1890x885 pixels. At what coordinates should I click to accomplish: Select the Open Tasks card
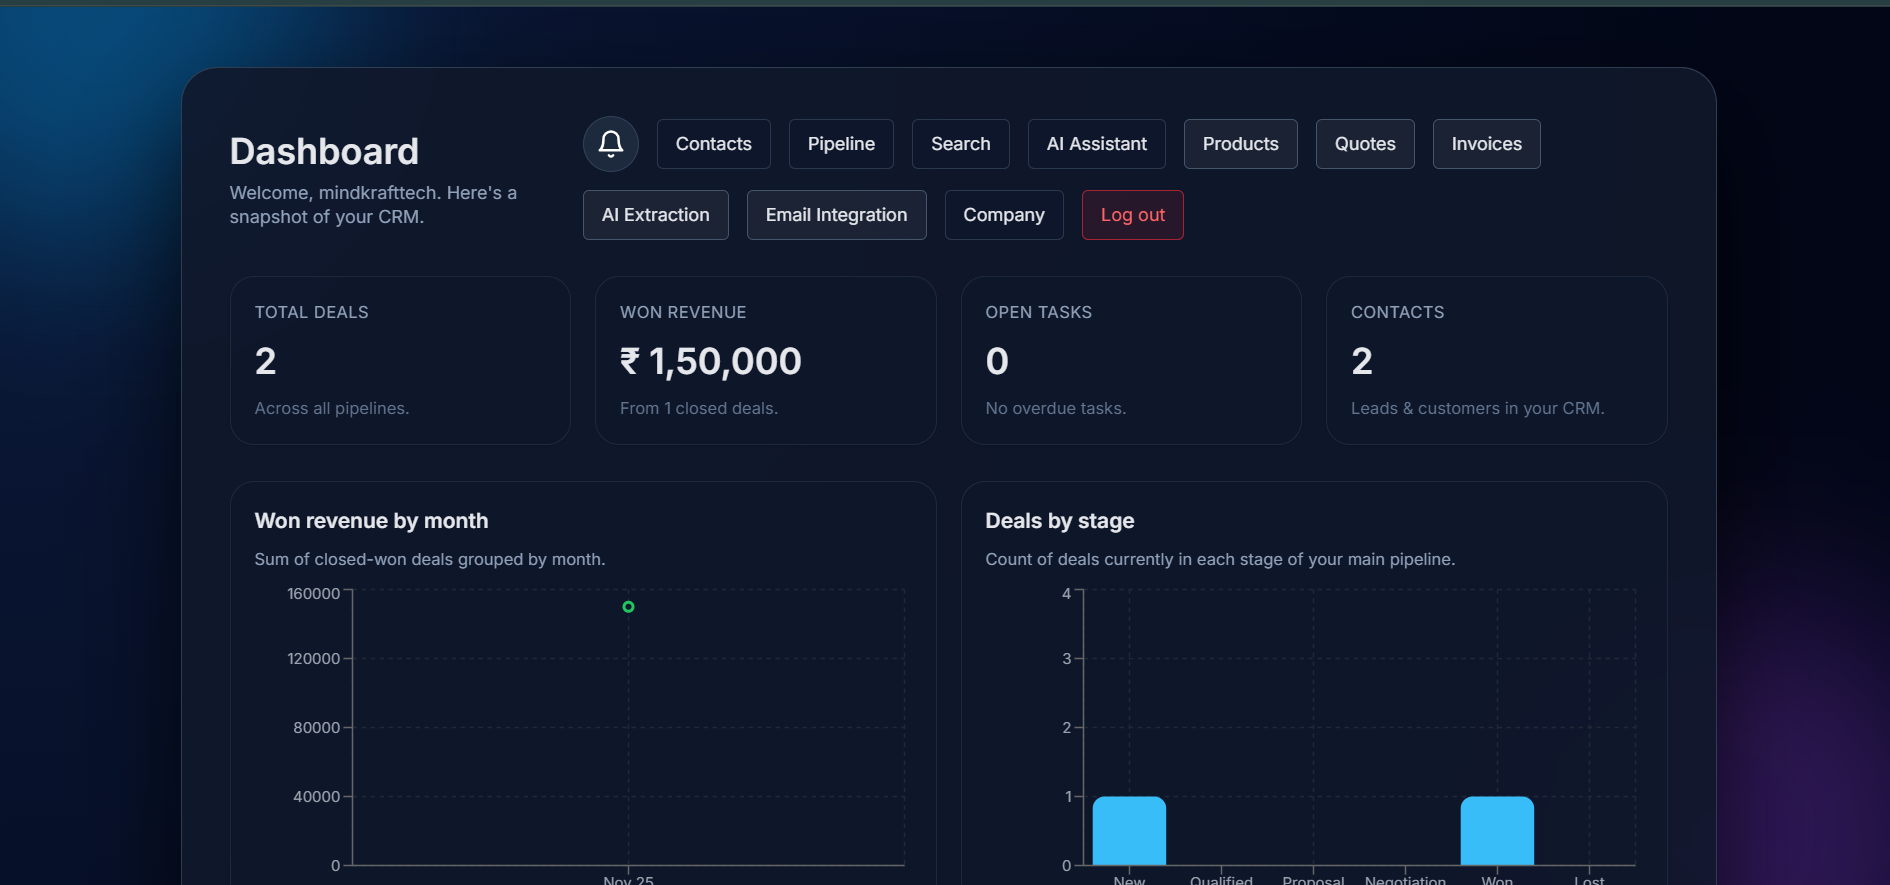pyautogui.click(x=1130, y=360)
